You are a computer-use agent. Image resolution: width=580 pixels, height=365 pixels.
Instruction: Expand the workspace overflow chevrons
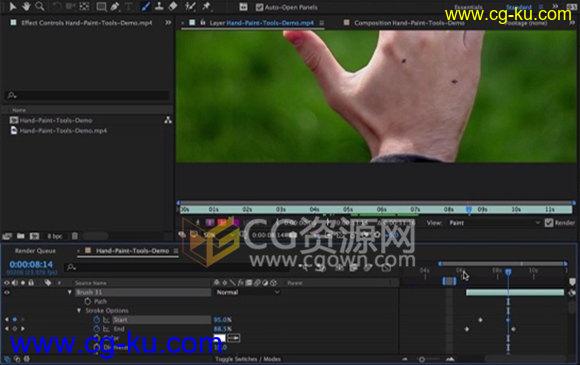tap(555, 7)
